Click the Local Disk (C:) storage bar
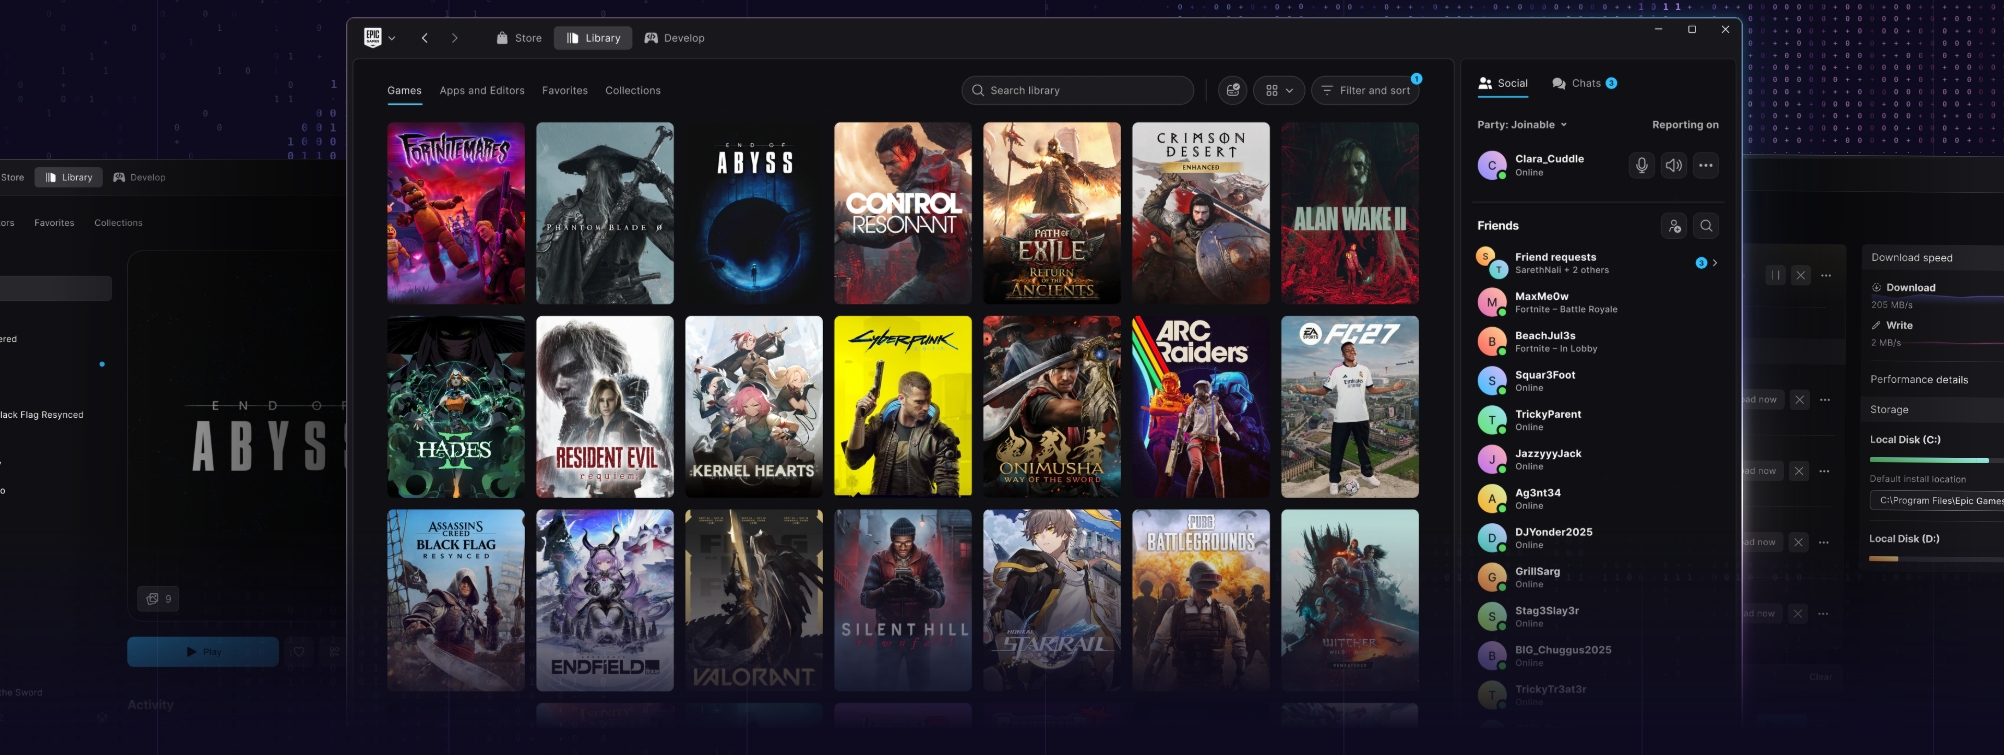This screenshot has width=2004, height=755. click(x=1936, y=460)
